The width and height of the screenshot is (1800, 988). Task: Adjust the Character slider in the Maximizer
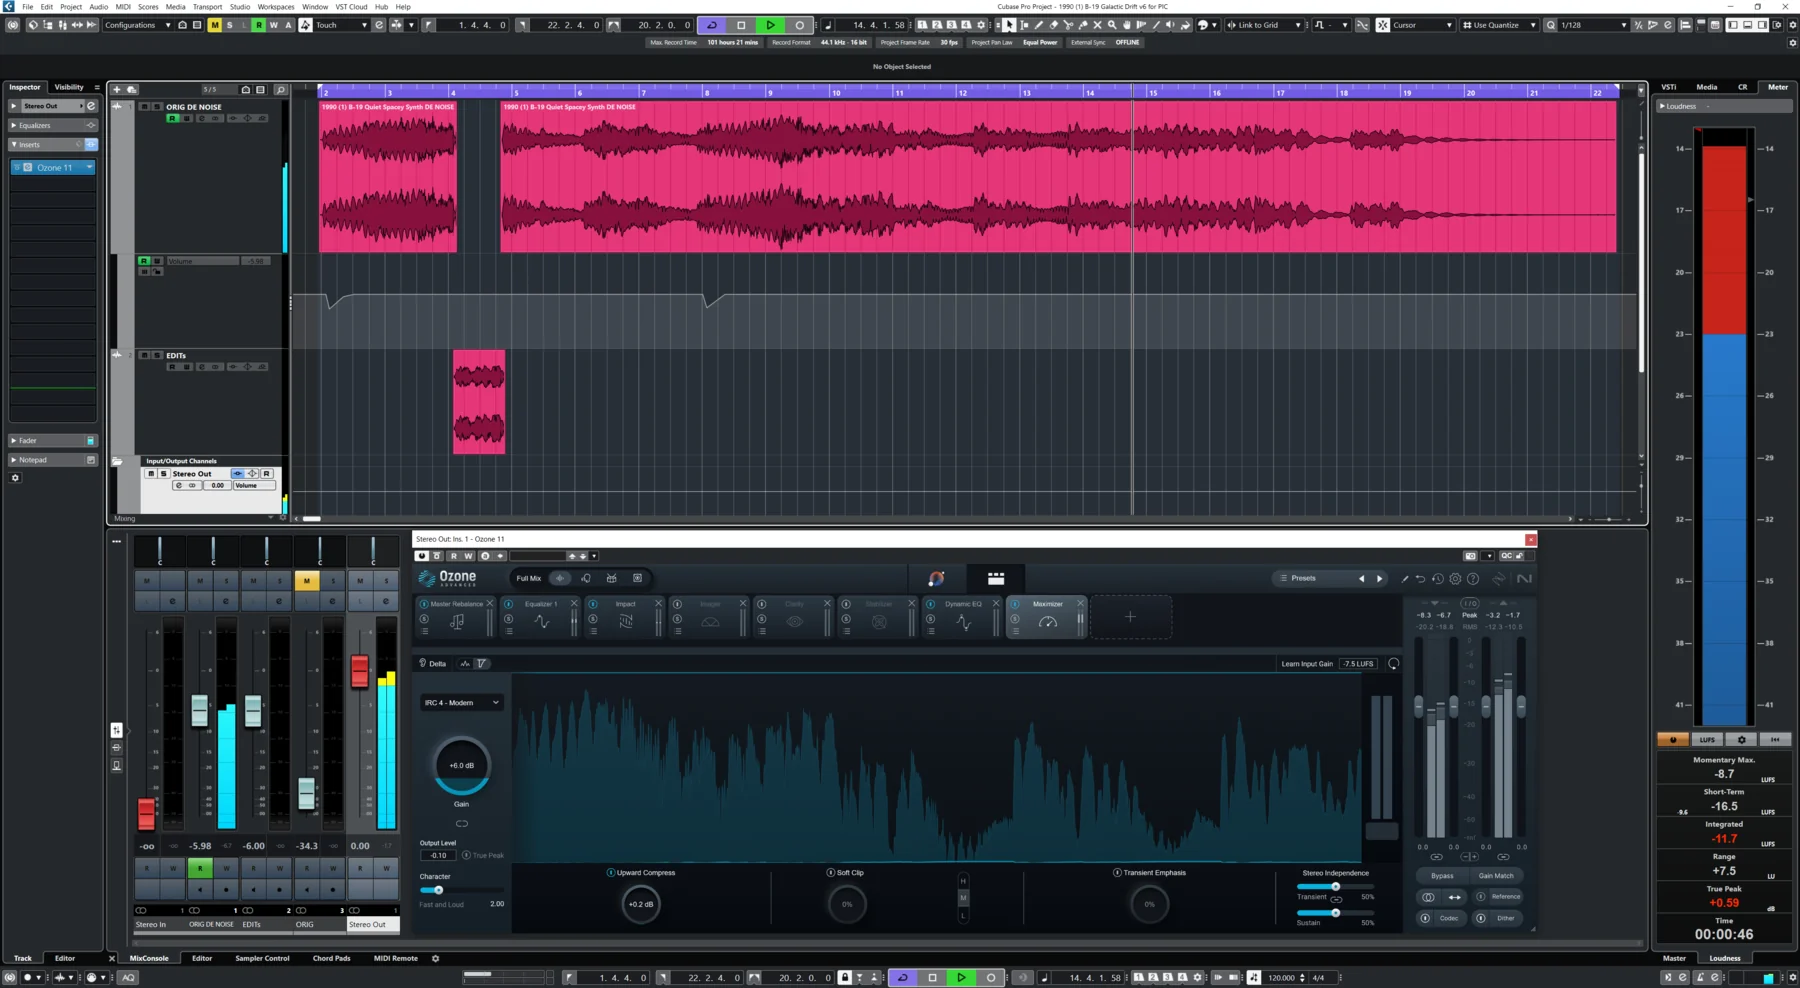(437, 890)
